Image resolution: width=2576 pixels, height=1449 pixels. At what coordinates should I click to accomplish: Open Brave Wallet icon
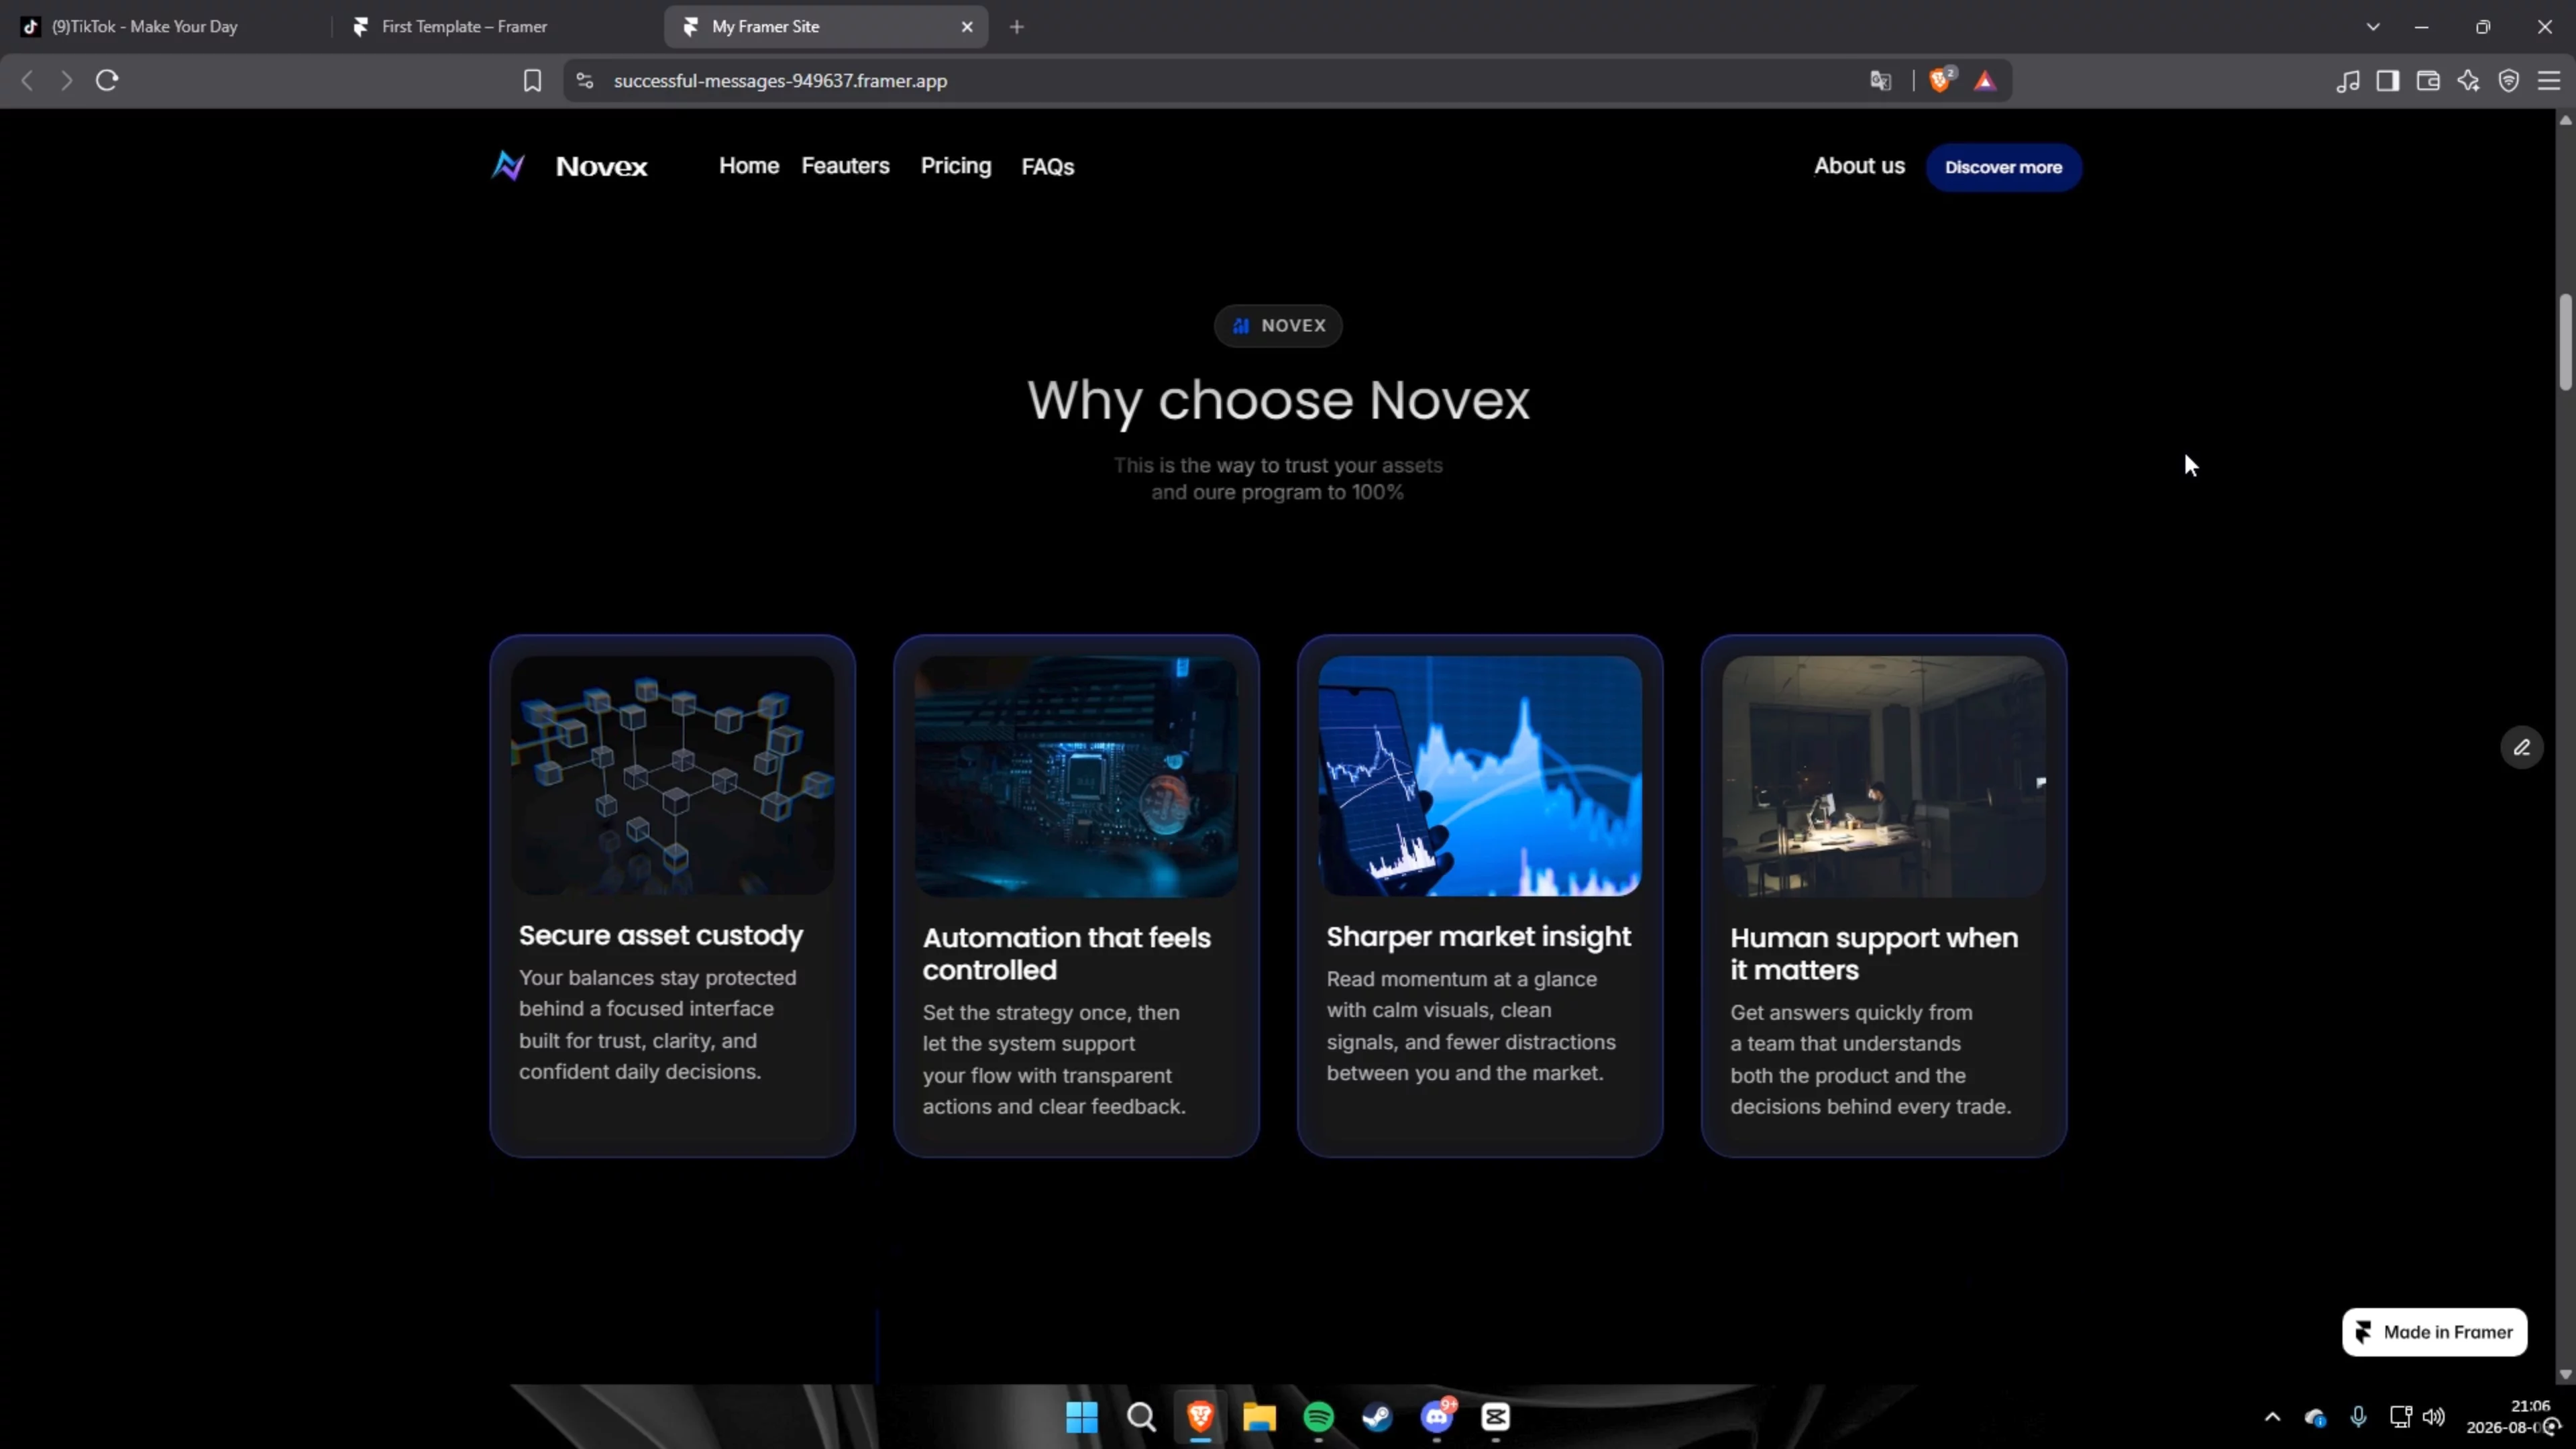click(2428, 81)
